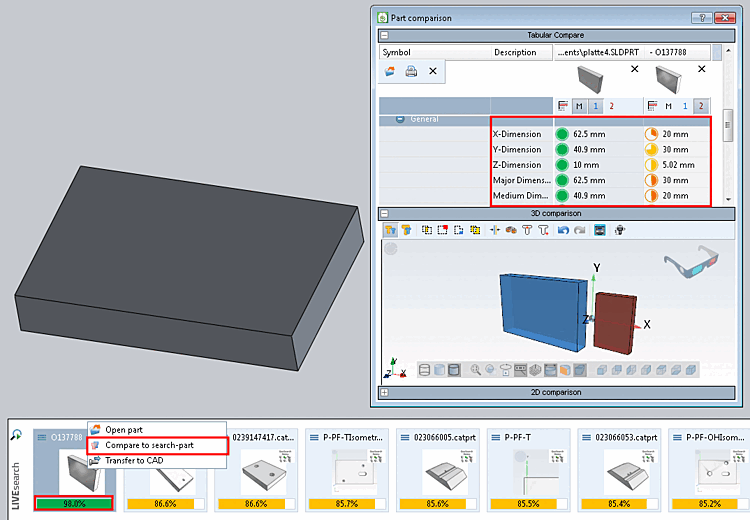This screenshot has height=520, width=750.
Task: Select the X-Dimension row label
Action: [518, 134]
